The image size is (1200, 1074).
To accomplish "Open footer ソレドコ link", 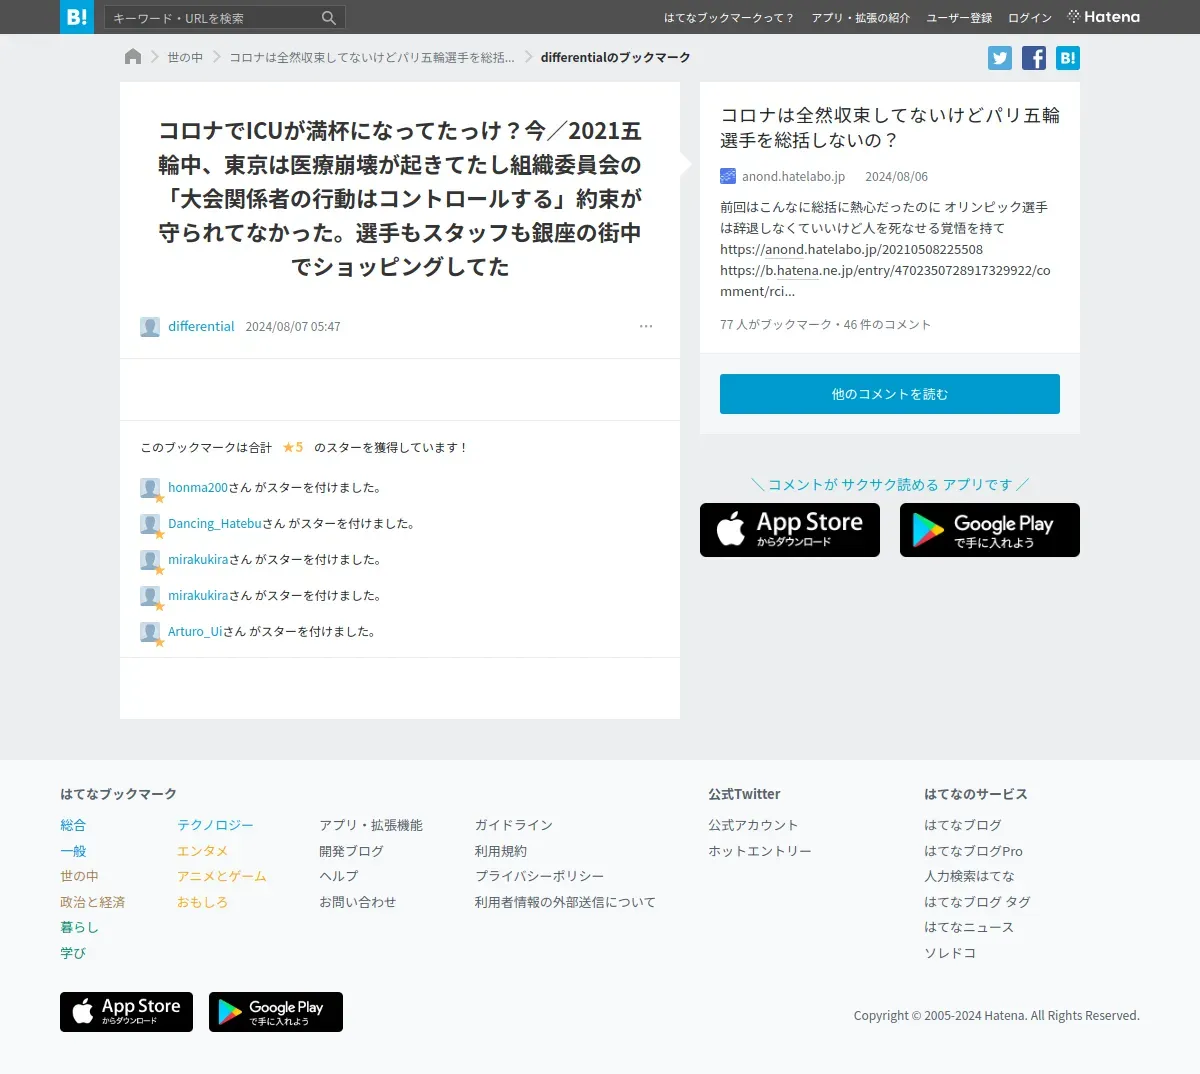I will click(950, 953).
